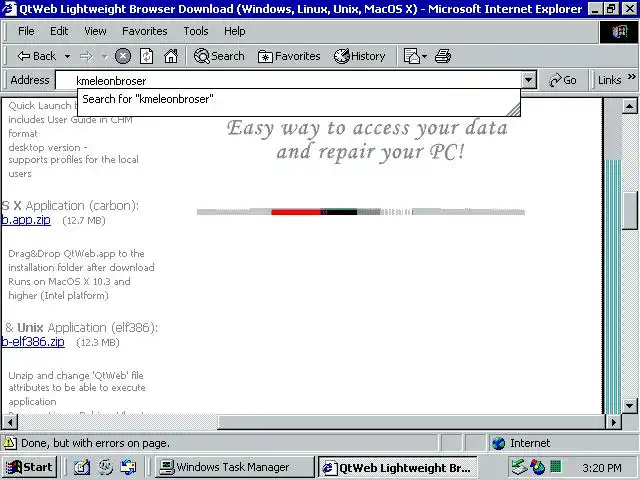Click the Windows logo throbber icon
The image size is (640, 480).
619,32
